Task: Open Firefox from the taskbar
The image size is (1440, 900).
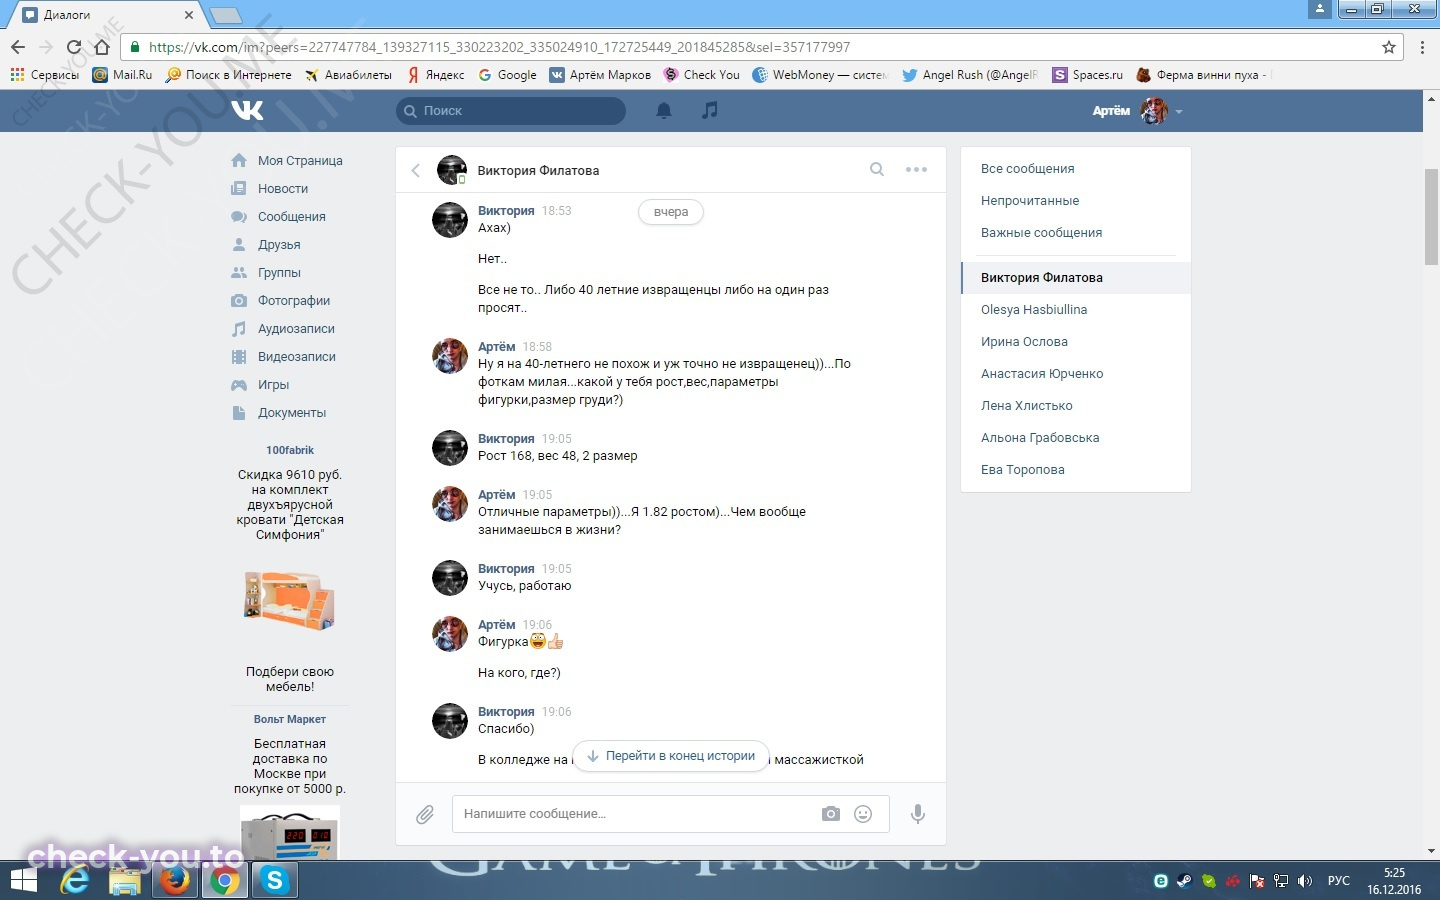Action: coord(175,880)
